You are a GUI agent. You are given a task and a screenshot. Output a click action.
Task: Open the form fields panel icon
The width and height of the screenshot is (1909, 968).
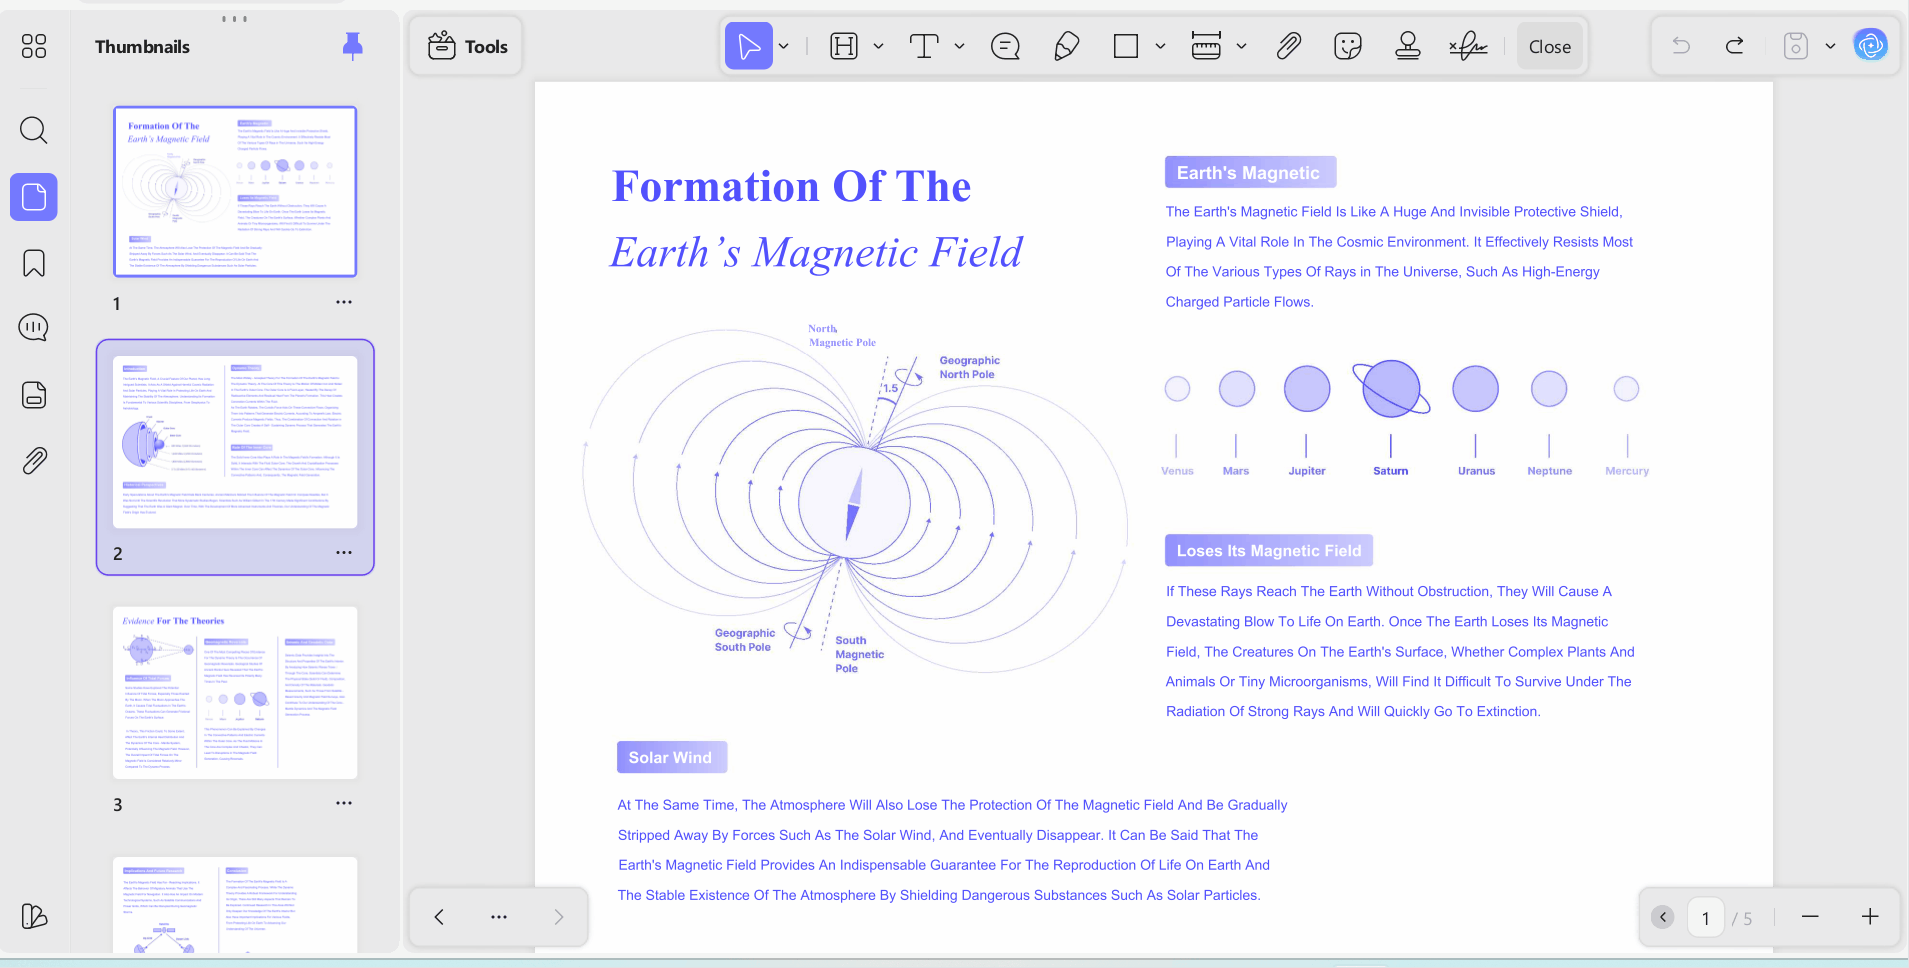click(34, 395)
